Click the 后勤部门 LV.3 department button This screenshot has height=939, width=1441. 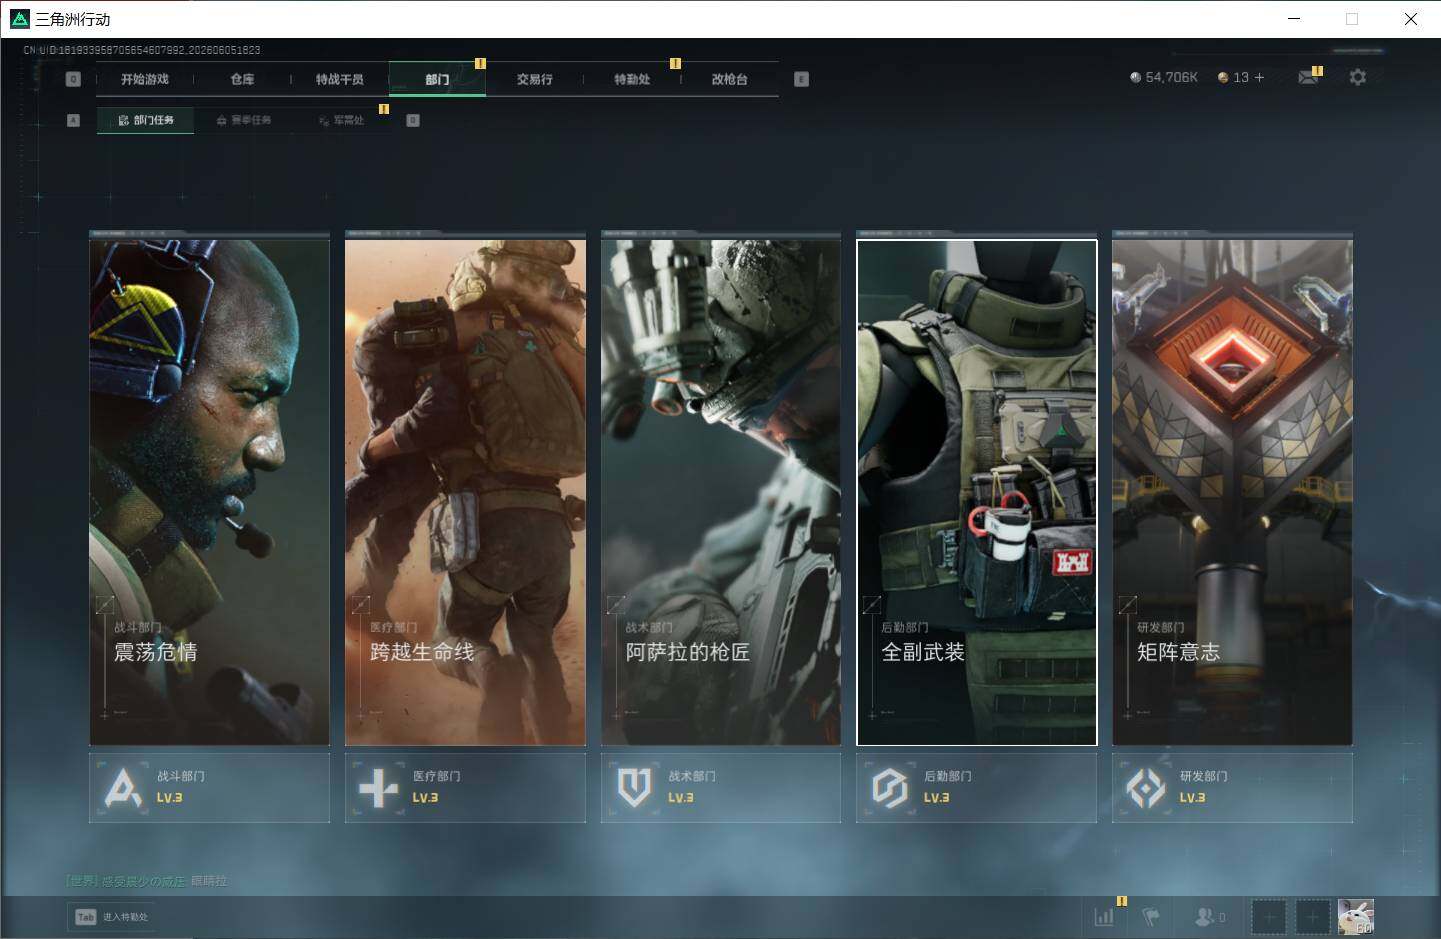[977, 788]
